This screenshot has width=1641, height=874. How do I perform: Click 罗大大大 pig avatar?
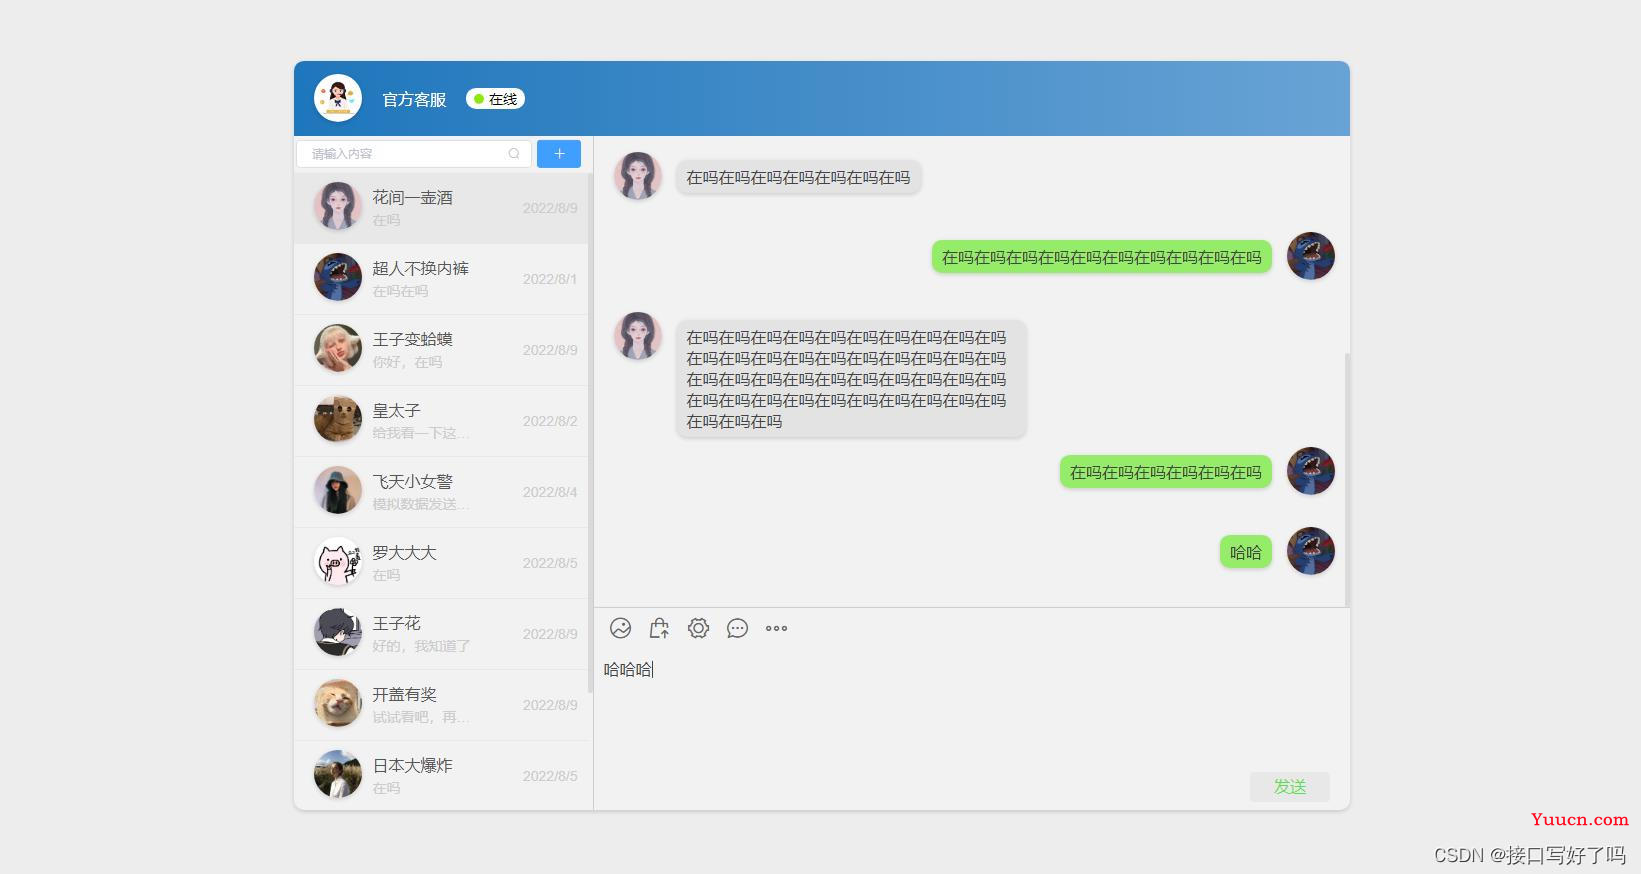point(338,561)
